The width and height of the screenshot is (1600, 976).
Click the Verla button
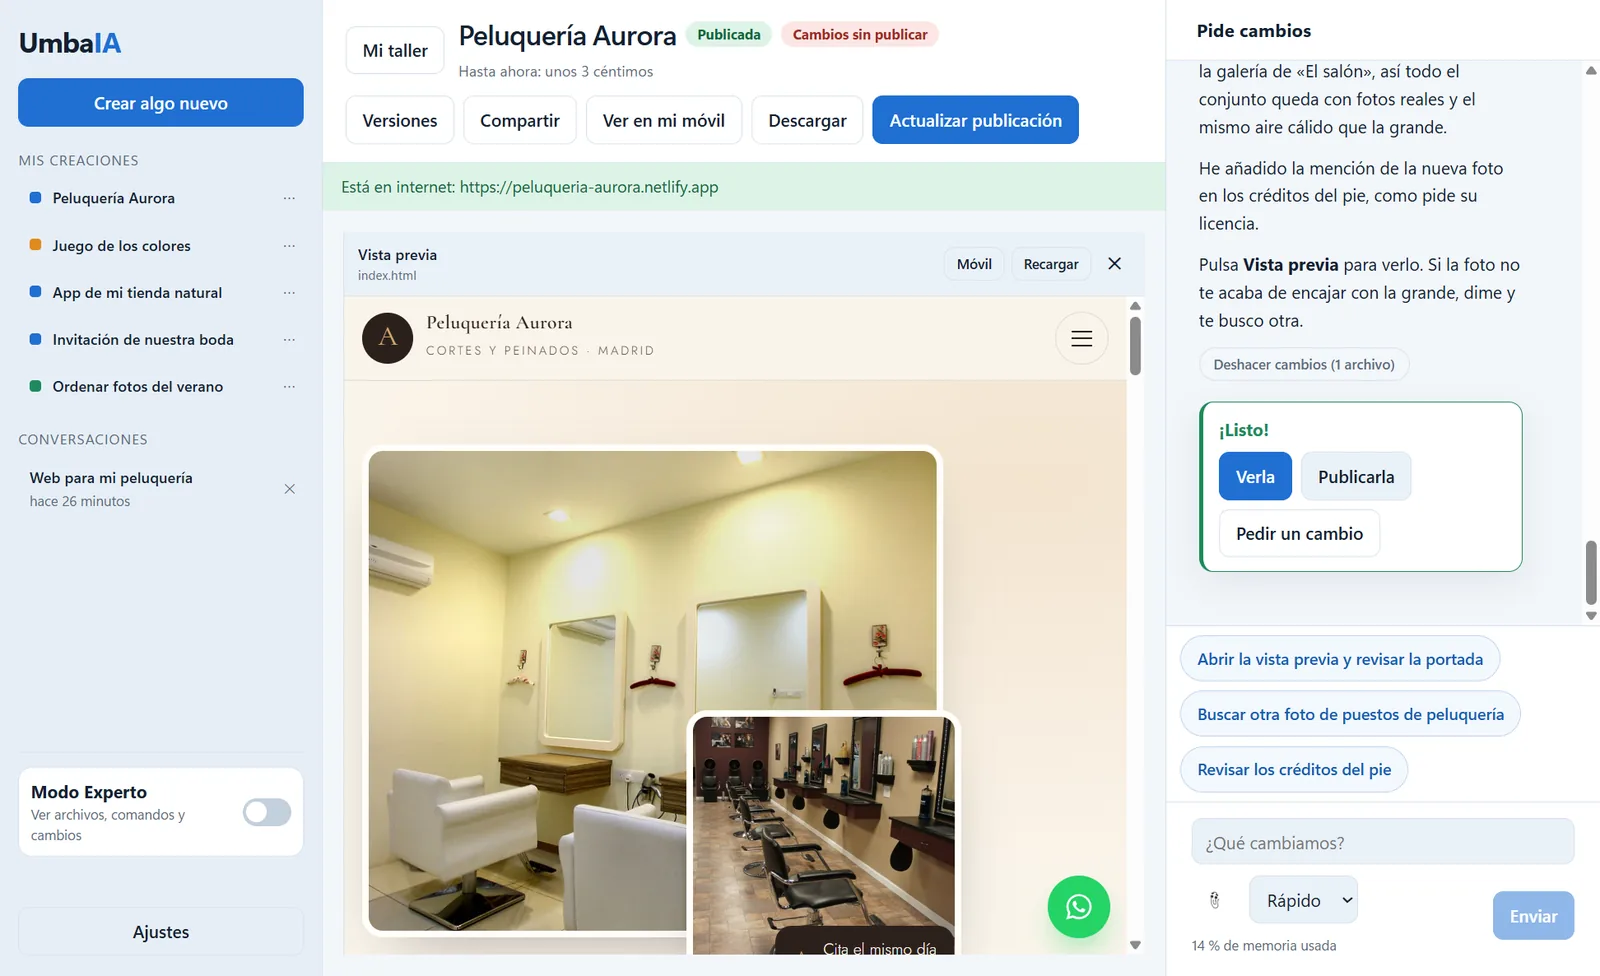click(x=1255, y=477)
